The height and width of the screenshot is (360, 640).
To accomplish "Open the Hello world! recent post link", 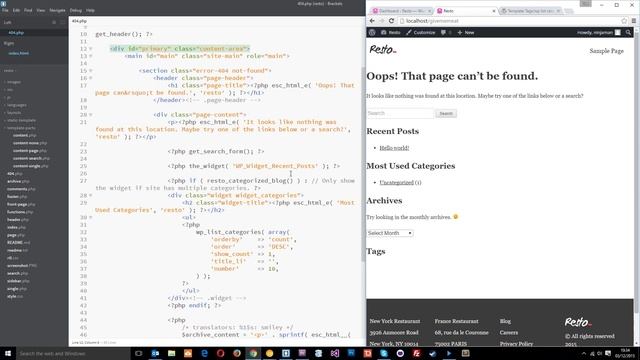I will pyautogui.click(x=394, y=148).
